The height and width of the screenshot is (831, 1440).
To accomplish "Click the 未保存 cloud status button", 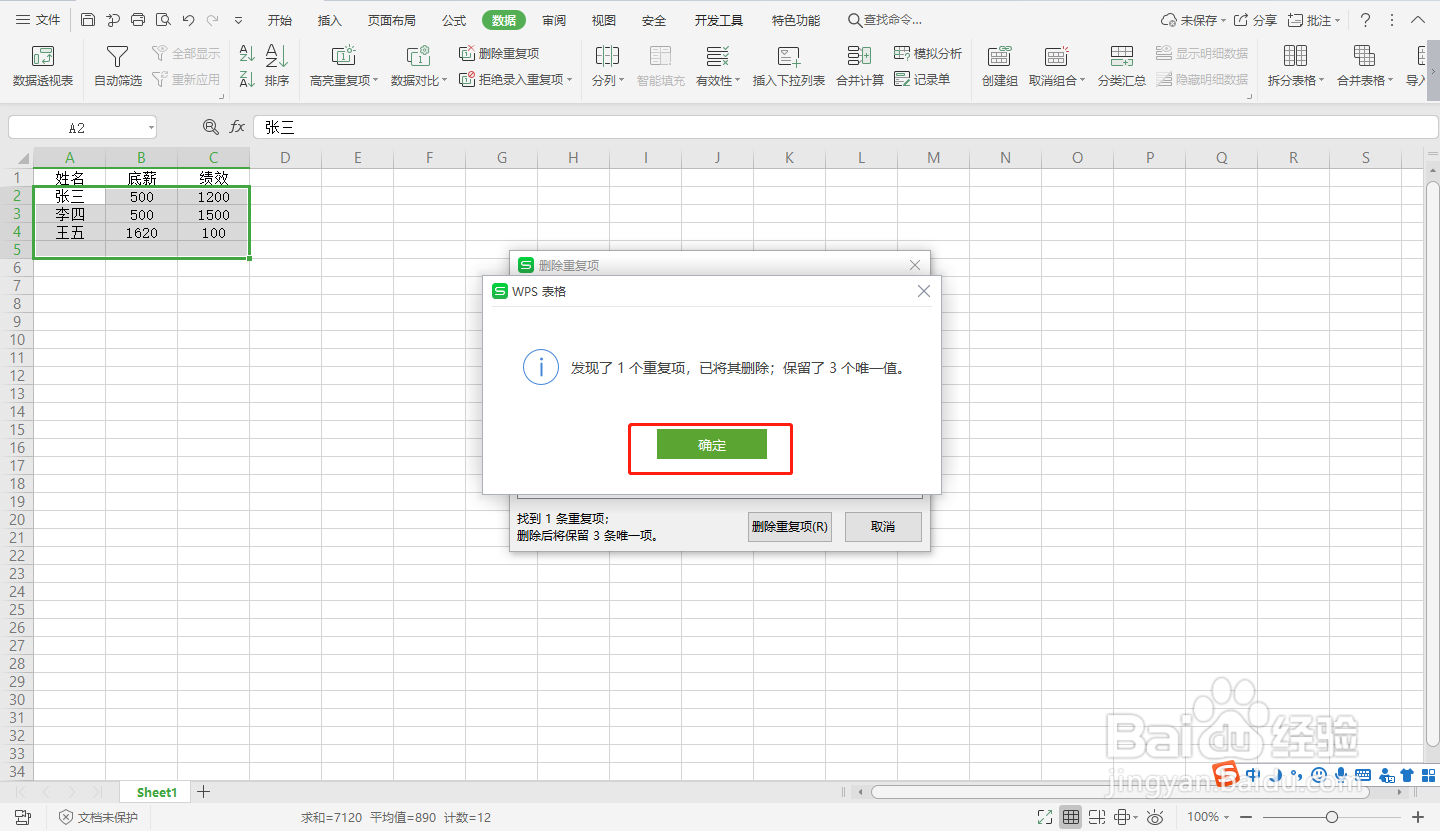I will pos(1193,20).
